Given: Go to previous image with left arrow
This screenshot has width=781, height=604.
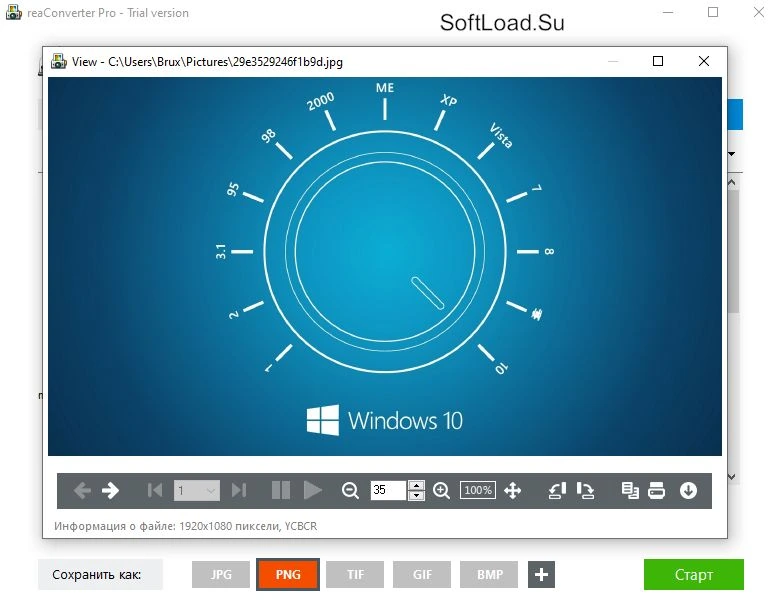Looking at the screenshot, I should click(x=82, y=491).
